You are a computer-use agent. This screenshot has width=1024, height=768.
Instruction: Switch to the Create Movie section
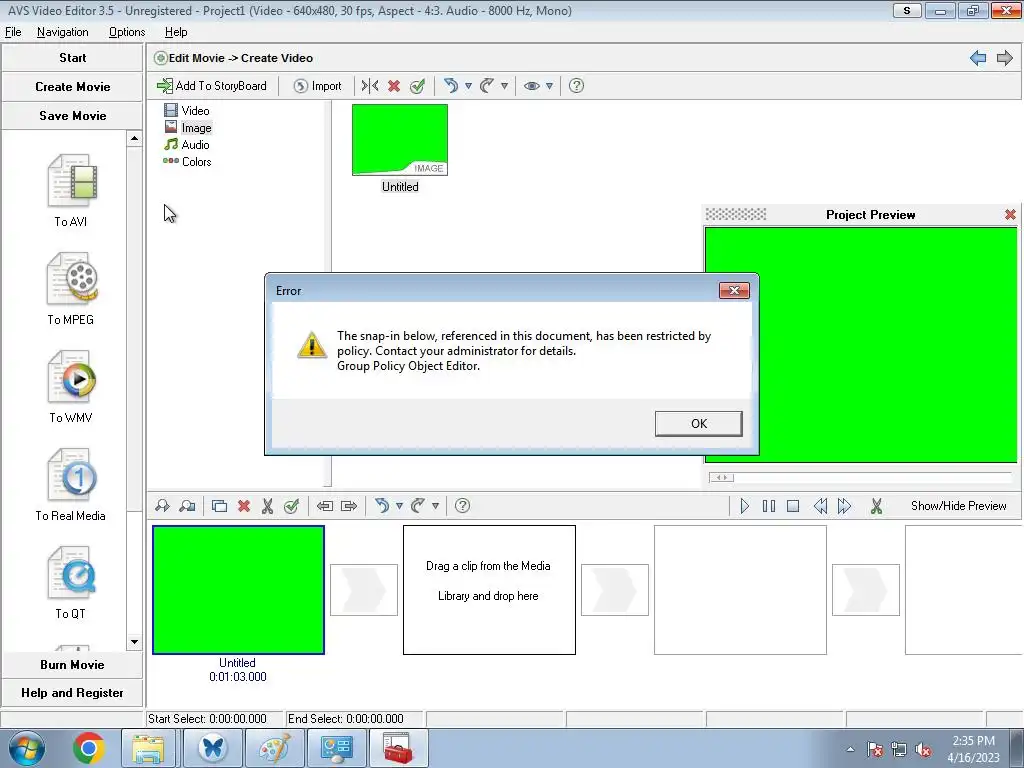(72, 86)
